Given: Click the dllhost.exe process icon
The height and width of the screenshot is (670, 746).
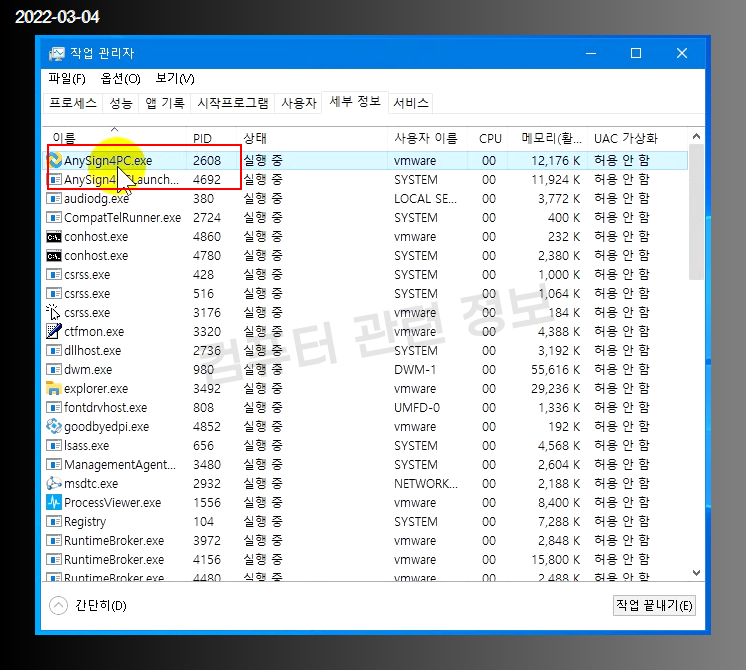Looking at the screenshot, I should click(x=54, y=351).
